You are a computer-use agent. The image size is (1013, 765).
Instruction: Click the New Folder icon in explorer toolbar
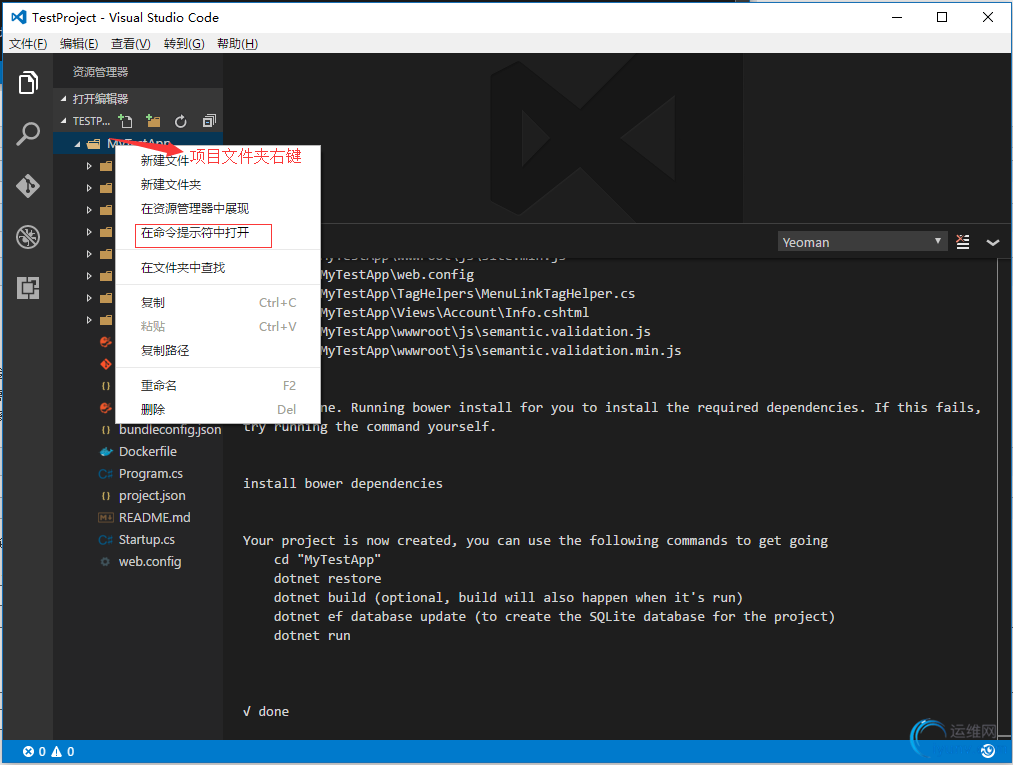point(153,121)
